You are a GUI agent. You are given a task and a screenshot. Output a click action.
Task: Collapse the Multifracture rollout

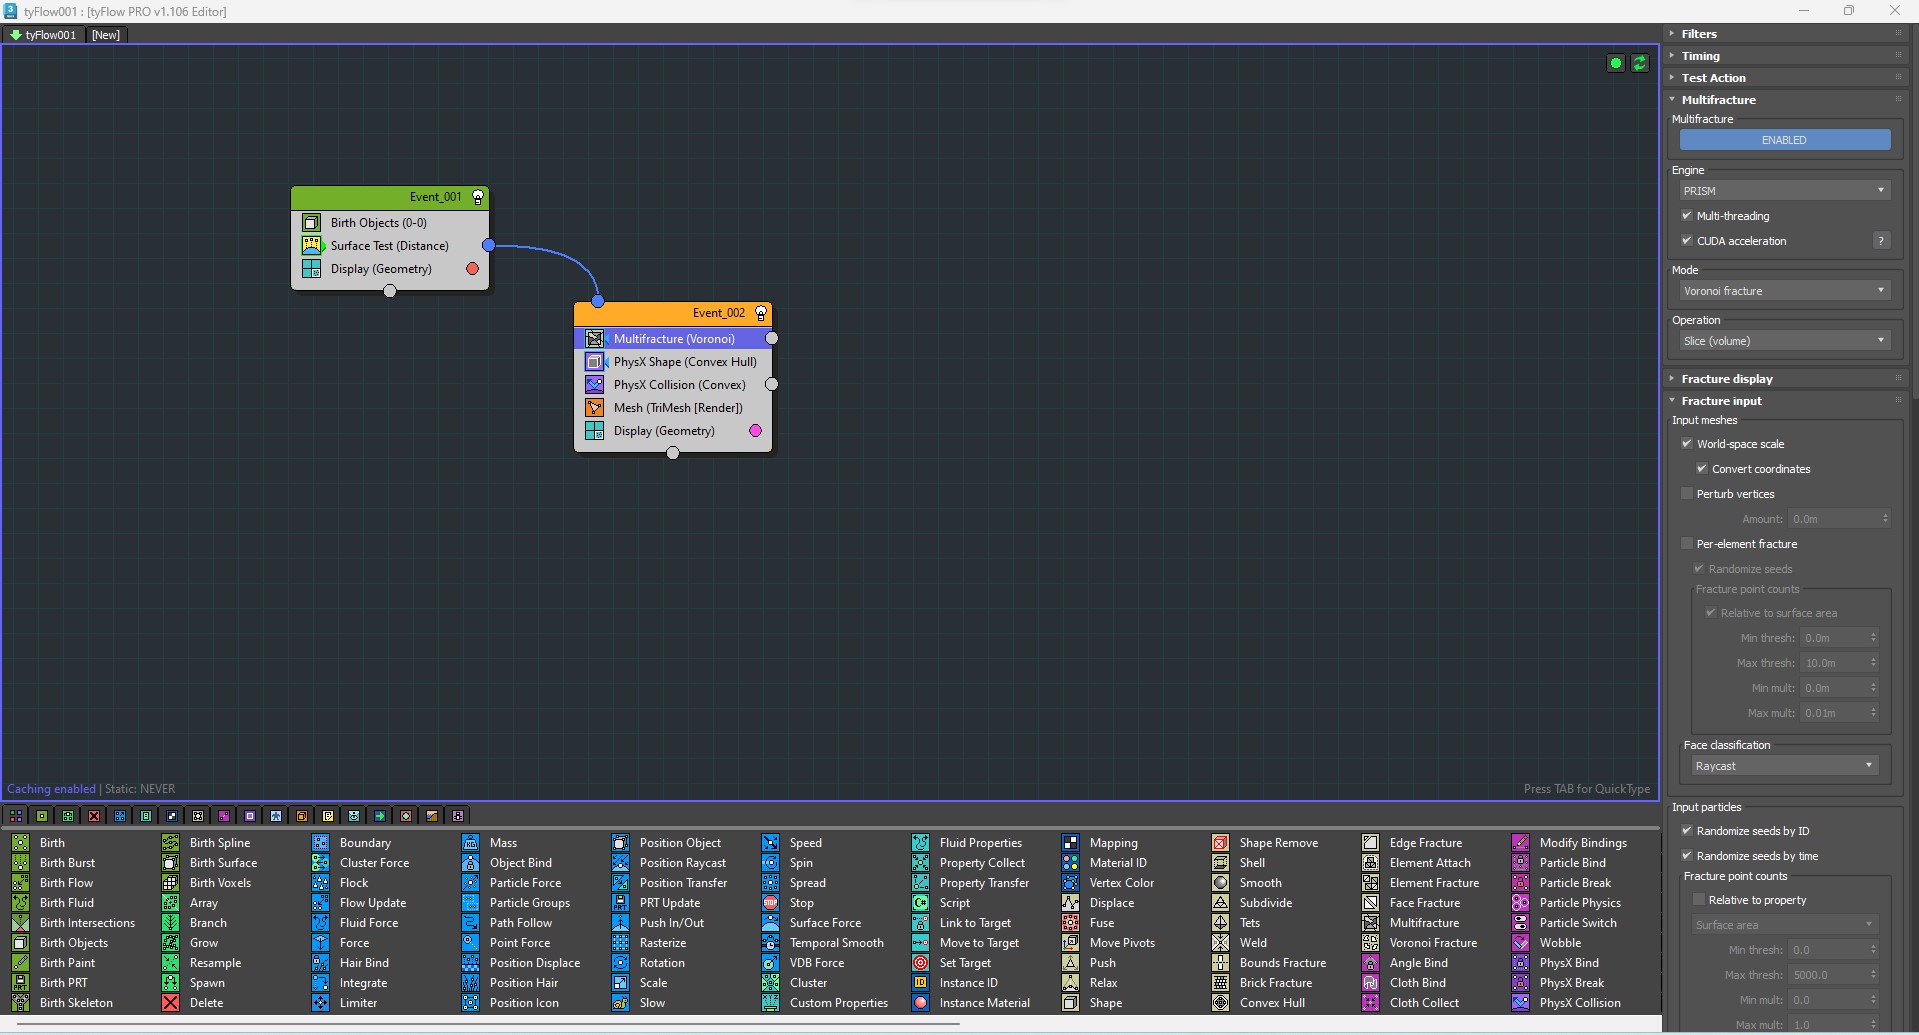coord(1785,100)
